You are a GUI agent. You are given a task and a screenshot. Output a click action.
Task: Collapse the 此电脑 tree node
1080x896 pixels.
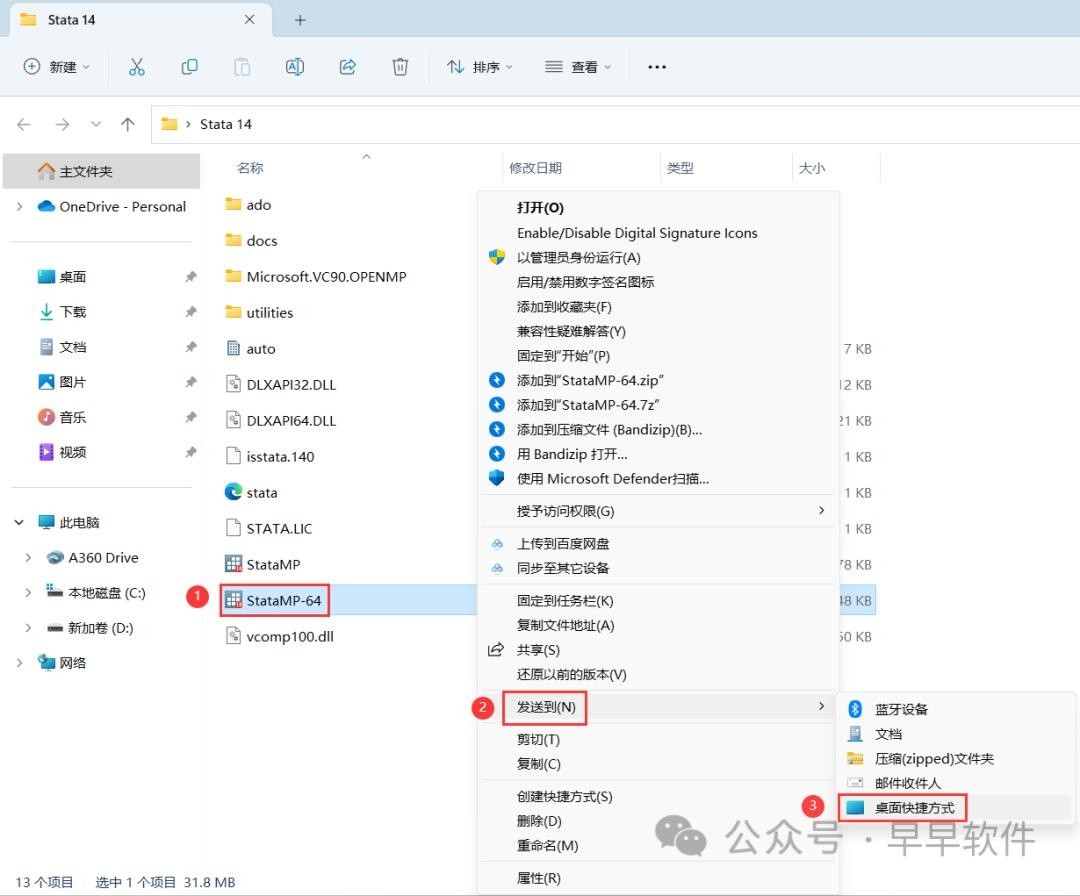[x=19, y=523]
